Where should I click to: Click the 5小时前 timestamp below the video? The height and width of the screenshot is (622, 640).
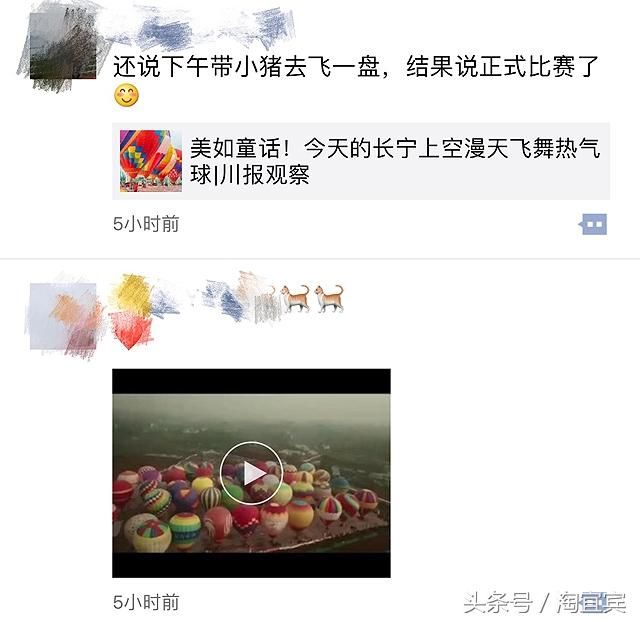point(146,602)
